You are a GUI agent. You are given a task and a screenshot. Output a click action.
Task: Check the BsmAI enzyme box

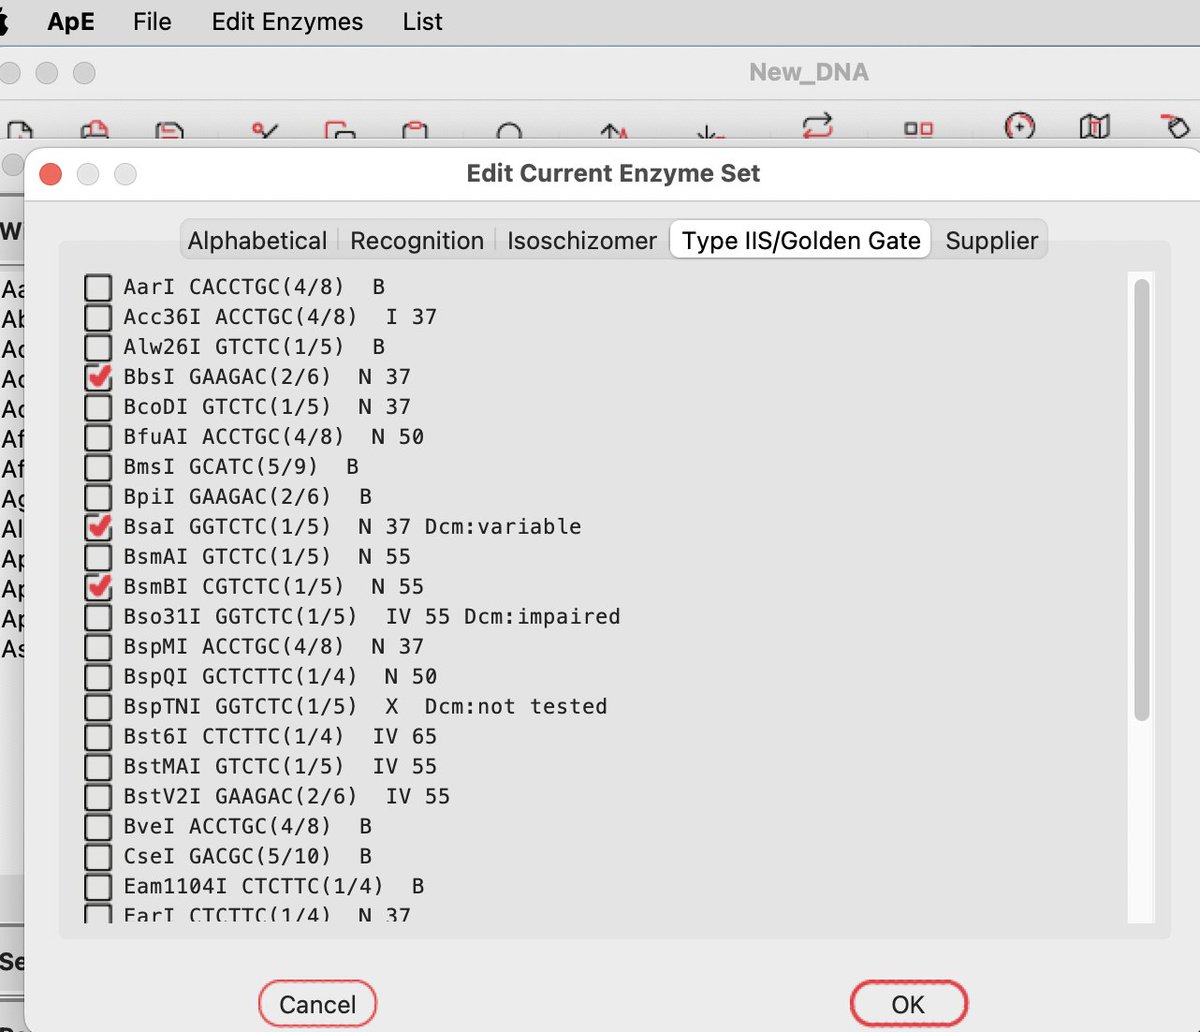pyautogui.click(x=98, y=558)
